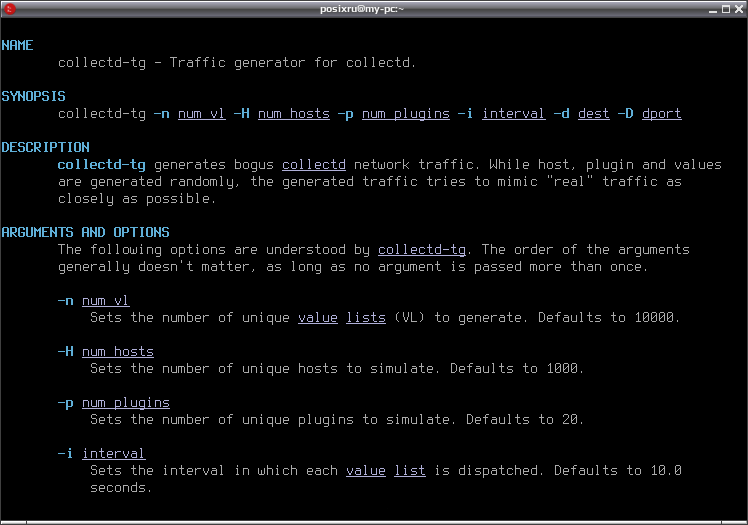
Task: Click the -n flag in the synopsis
Action: [162, 114]
